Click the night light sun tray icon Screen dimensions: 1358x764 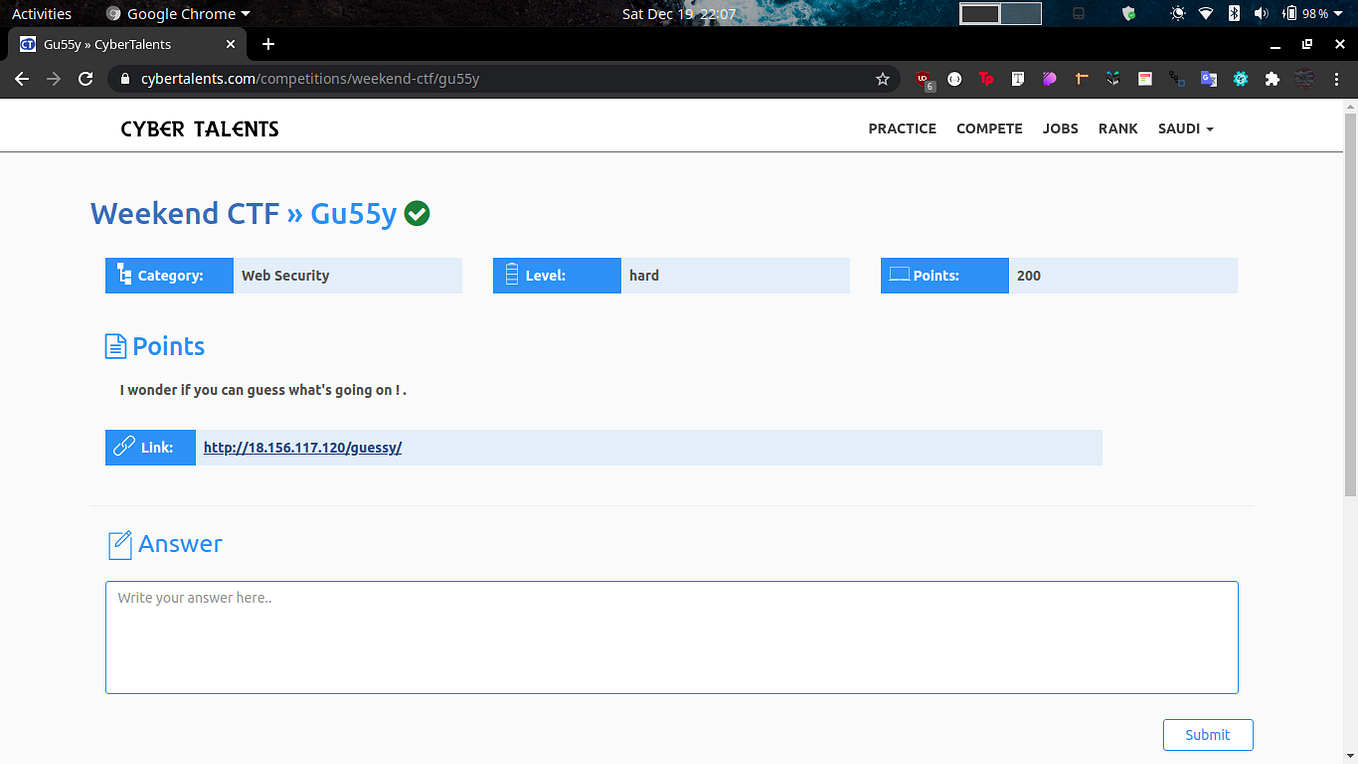[1178, 14]
